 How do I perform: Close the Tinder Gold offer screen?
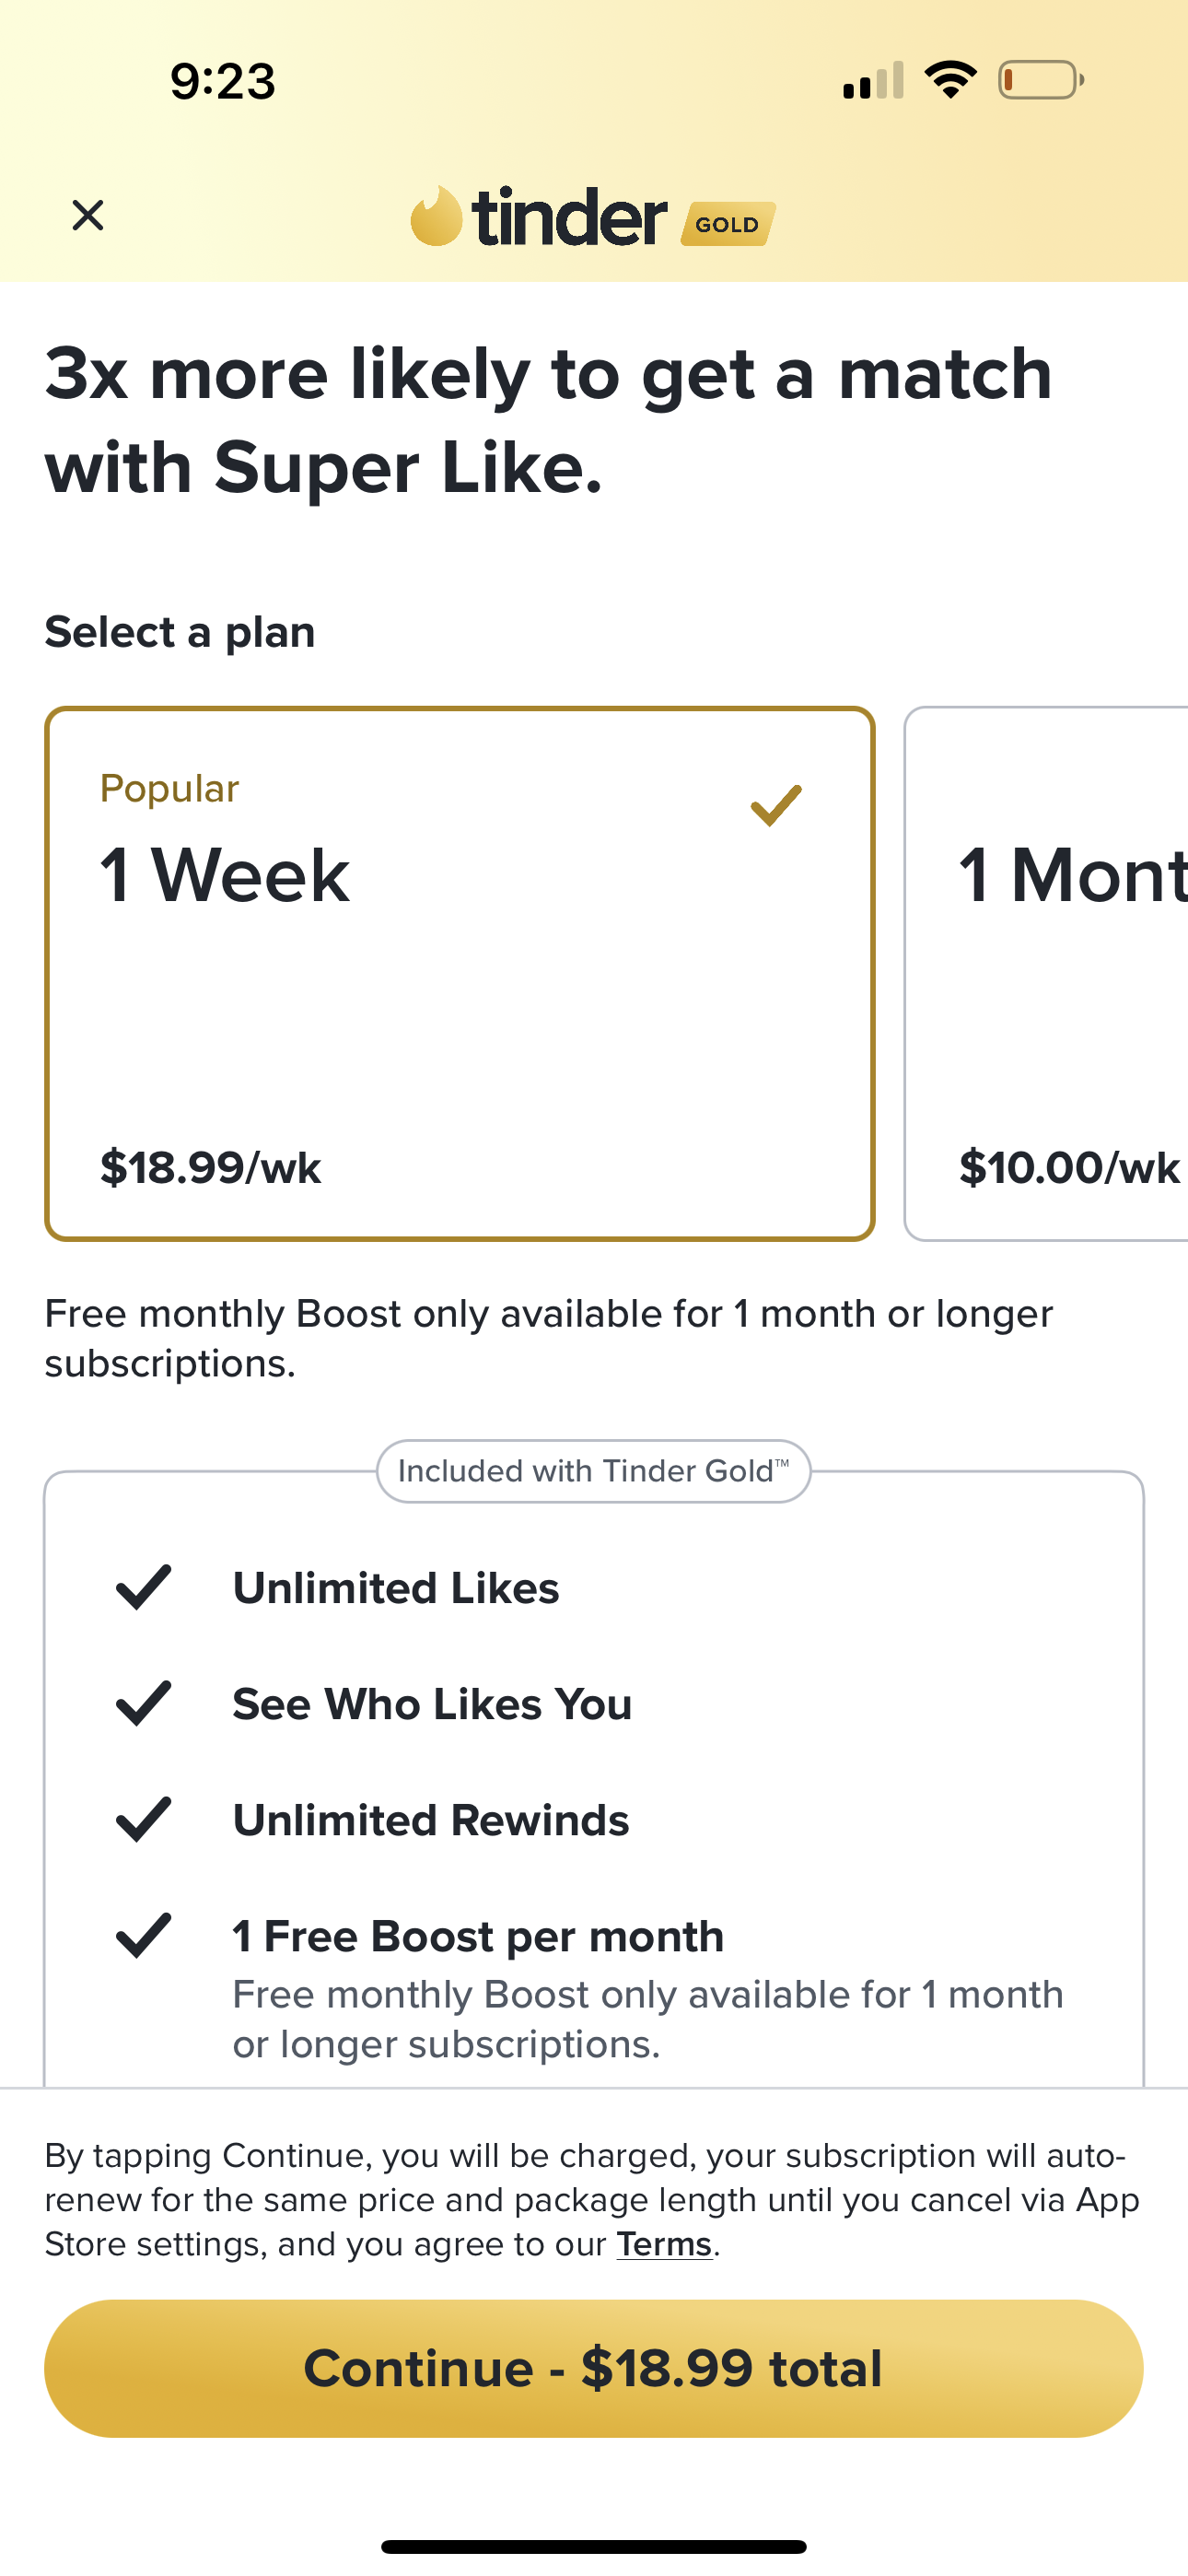click(x=88, y=215)
